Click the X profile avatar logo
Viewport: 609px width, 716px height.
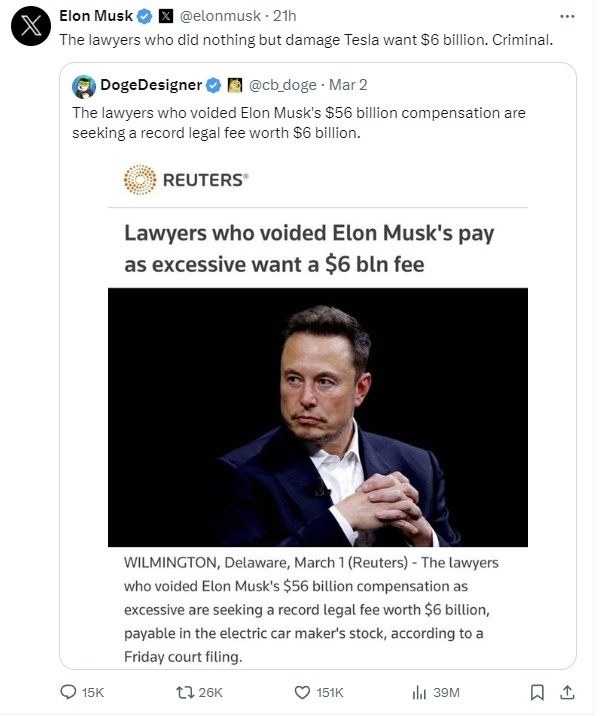tap(30, 27)
